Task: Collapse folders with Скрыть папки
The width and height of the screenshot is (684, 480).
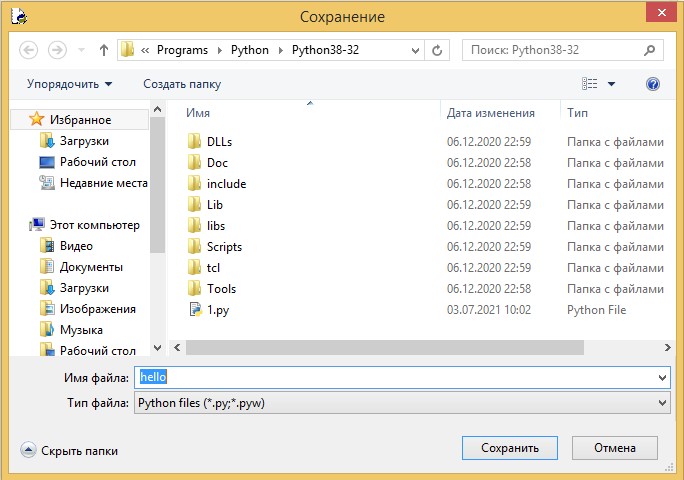Action: point(69,451)
